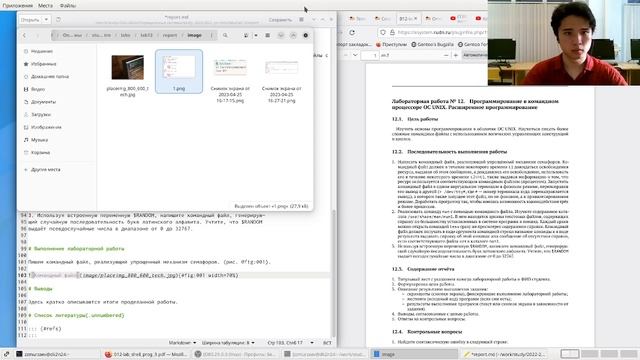Open the Files (Файлы) top bar menu

68,6
